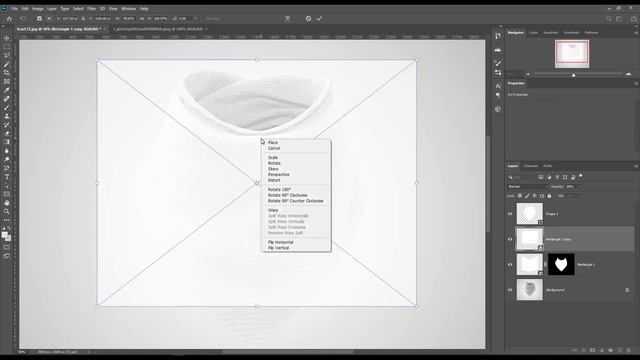Click the Rectangle 1 layer mask thumbnail
This screenshot has height=360, width=640.
pos(561,264)
